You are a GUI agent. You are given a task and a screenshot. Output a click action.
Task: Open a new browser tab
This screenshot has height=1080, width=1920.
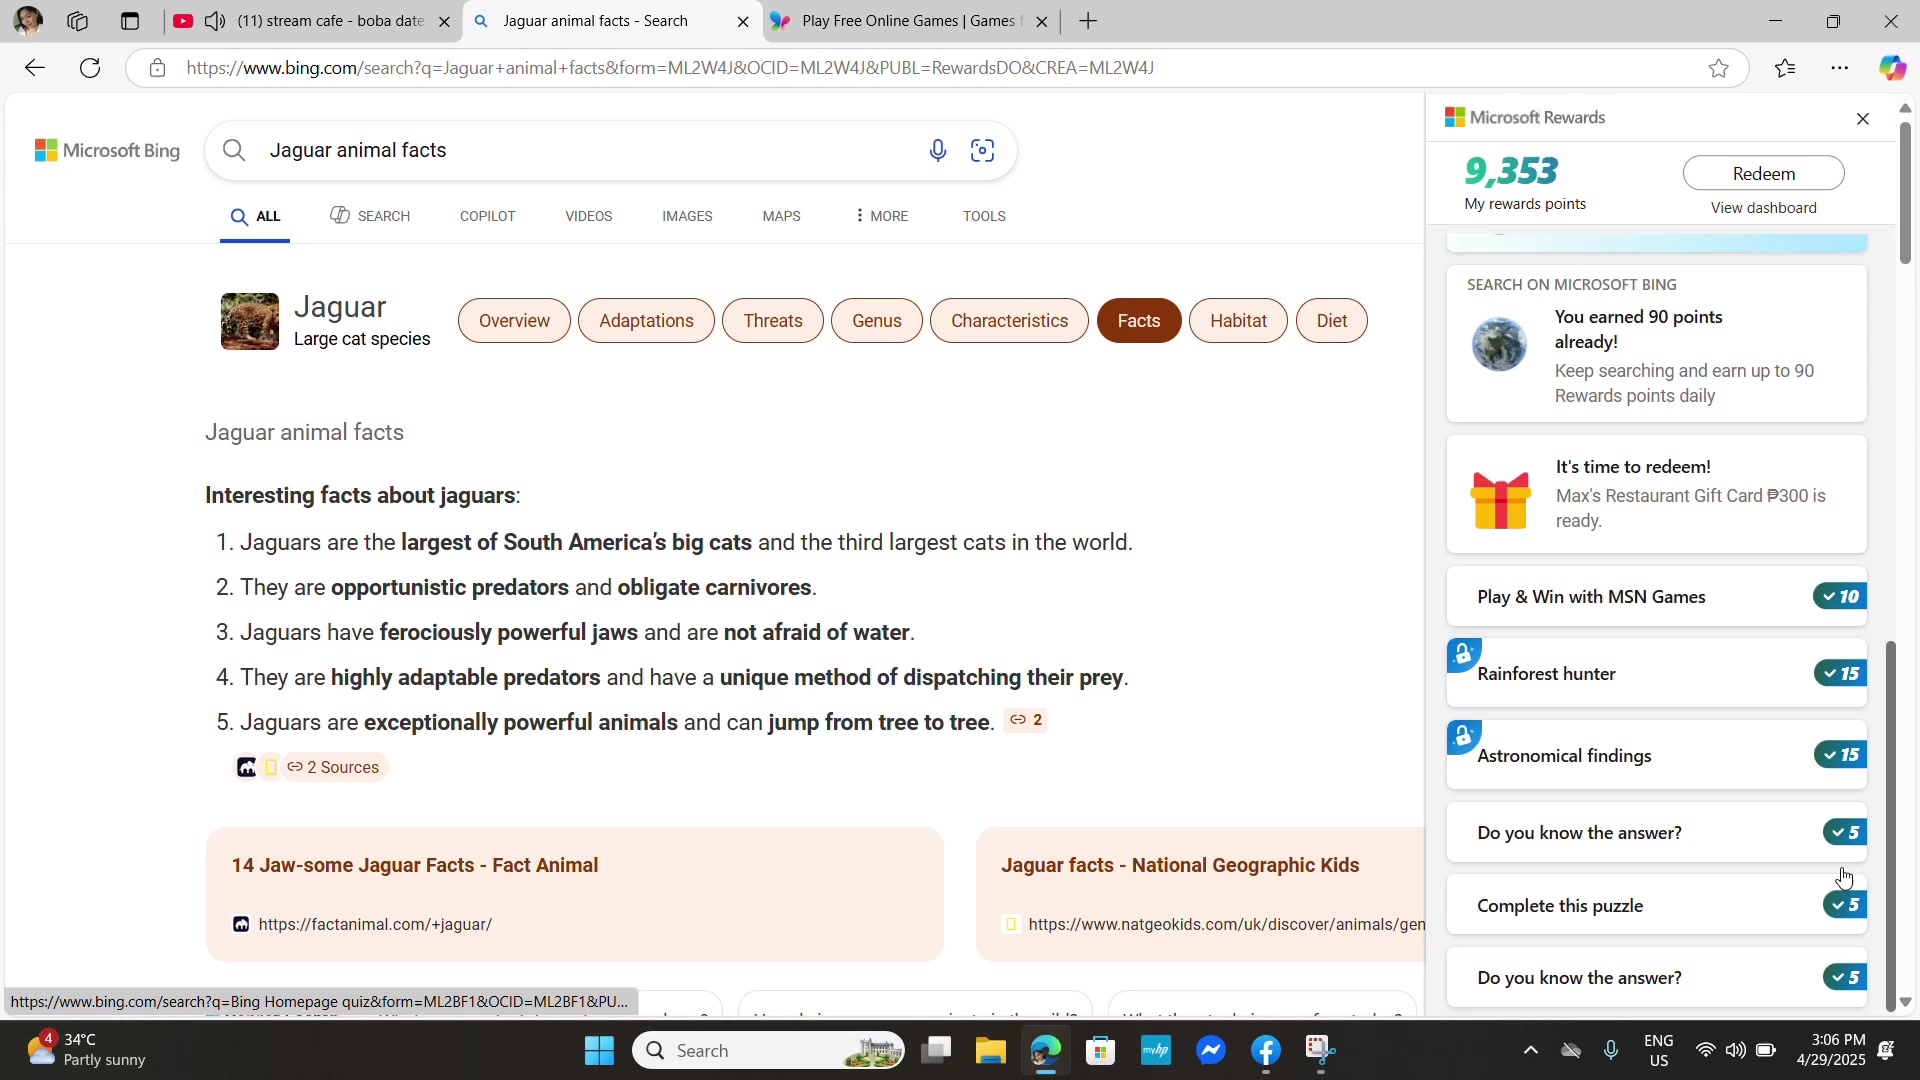(x=1088, y=21)
